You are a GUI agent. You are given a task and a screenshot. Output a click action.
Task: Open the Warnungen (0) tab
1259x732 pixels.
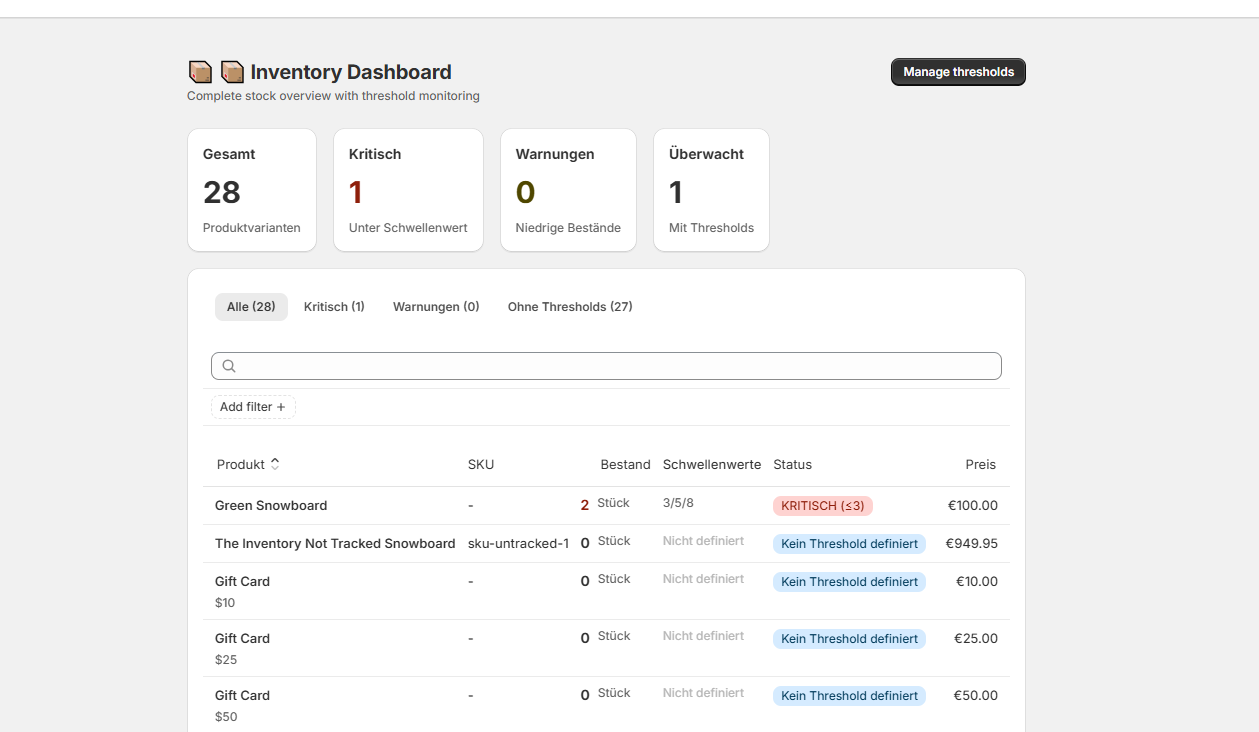click(x=436, y=307)
